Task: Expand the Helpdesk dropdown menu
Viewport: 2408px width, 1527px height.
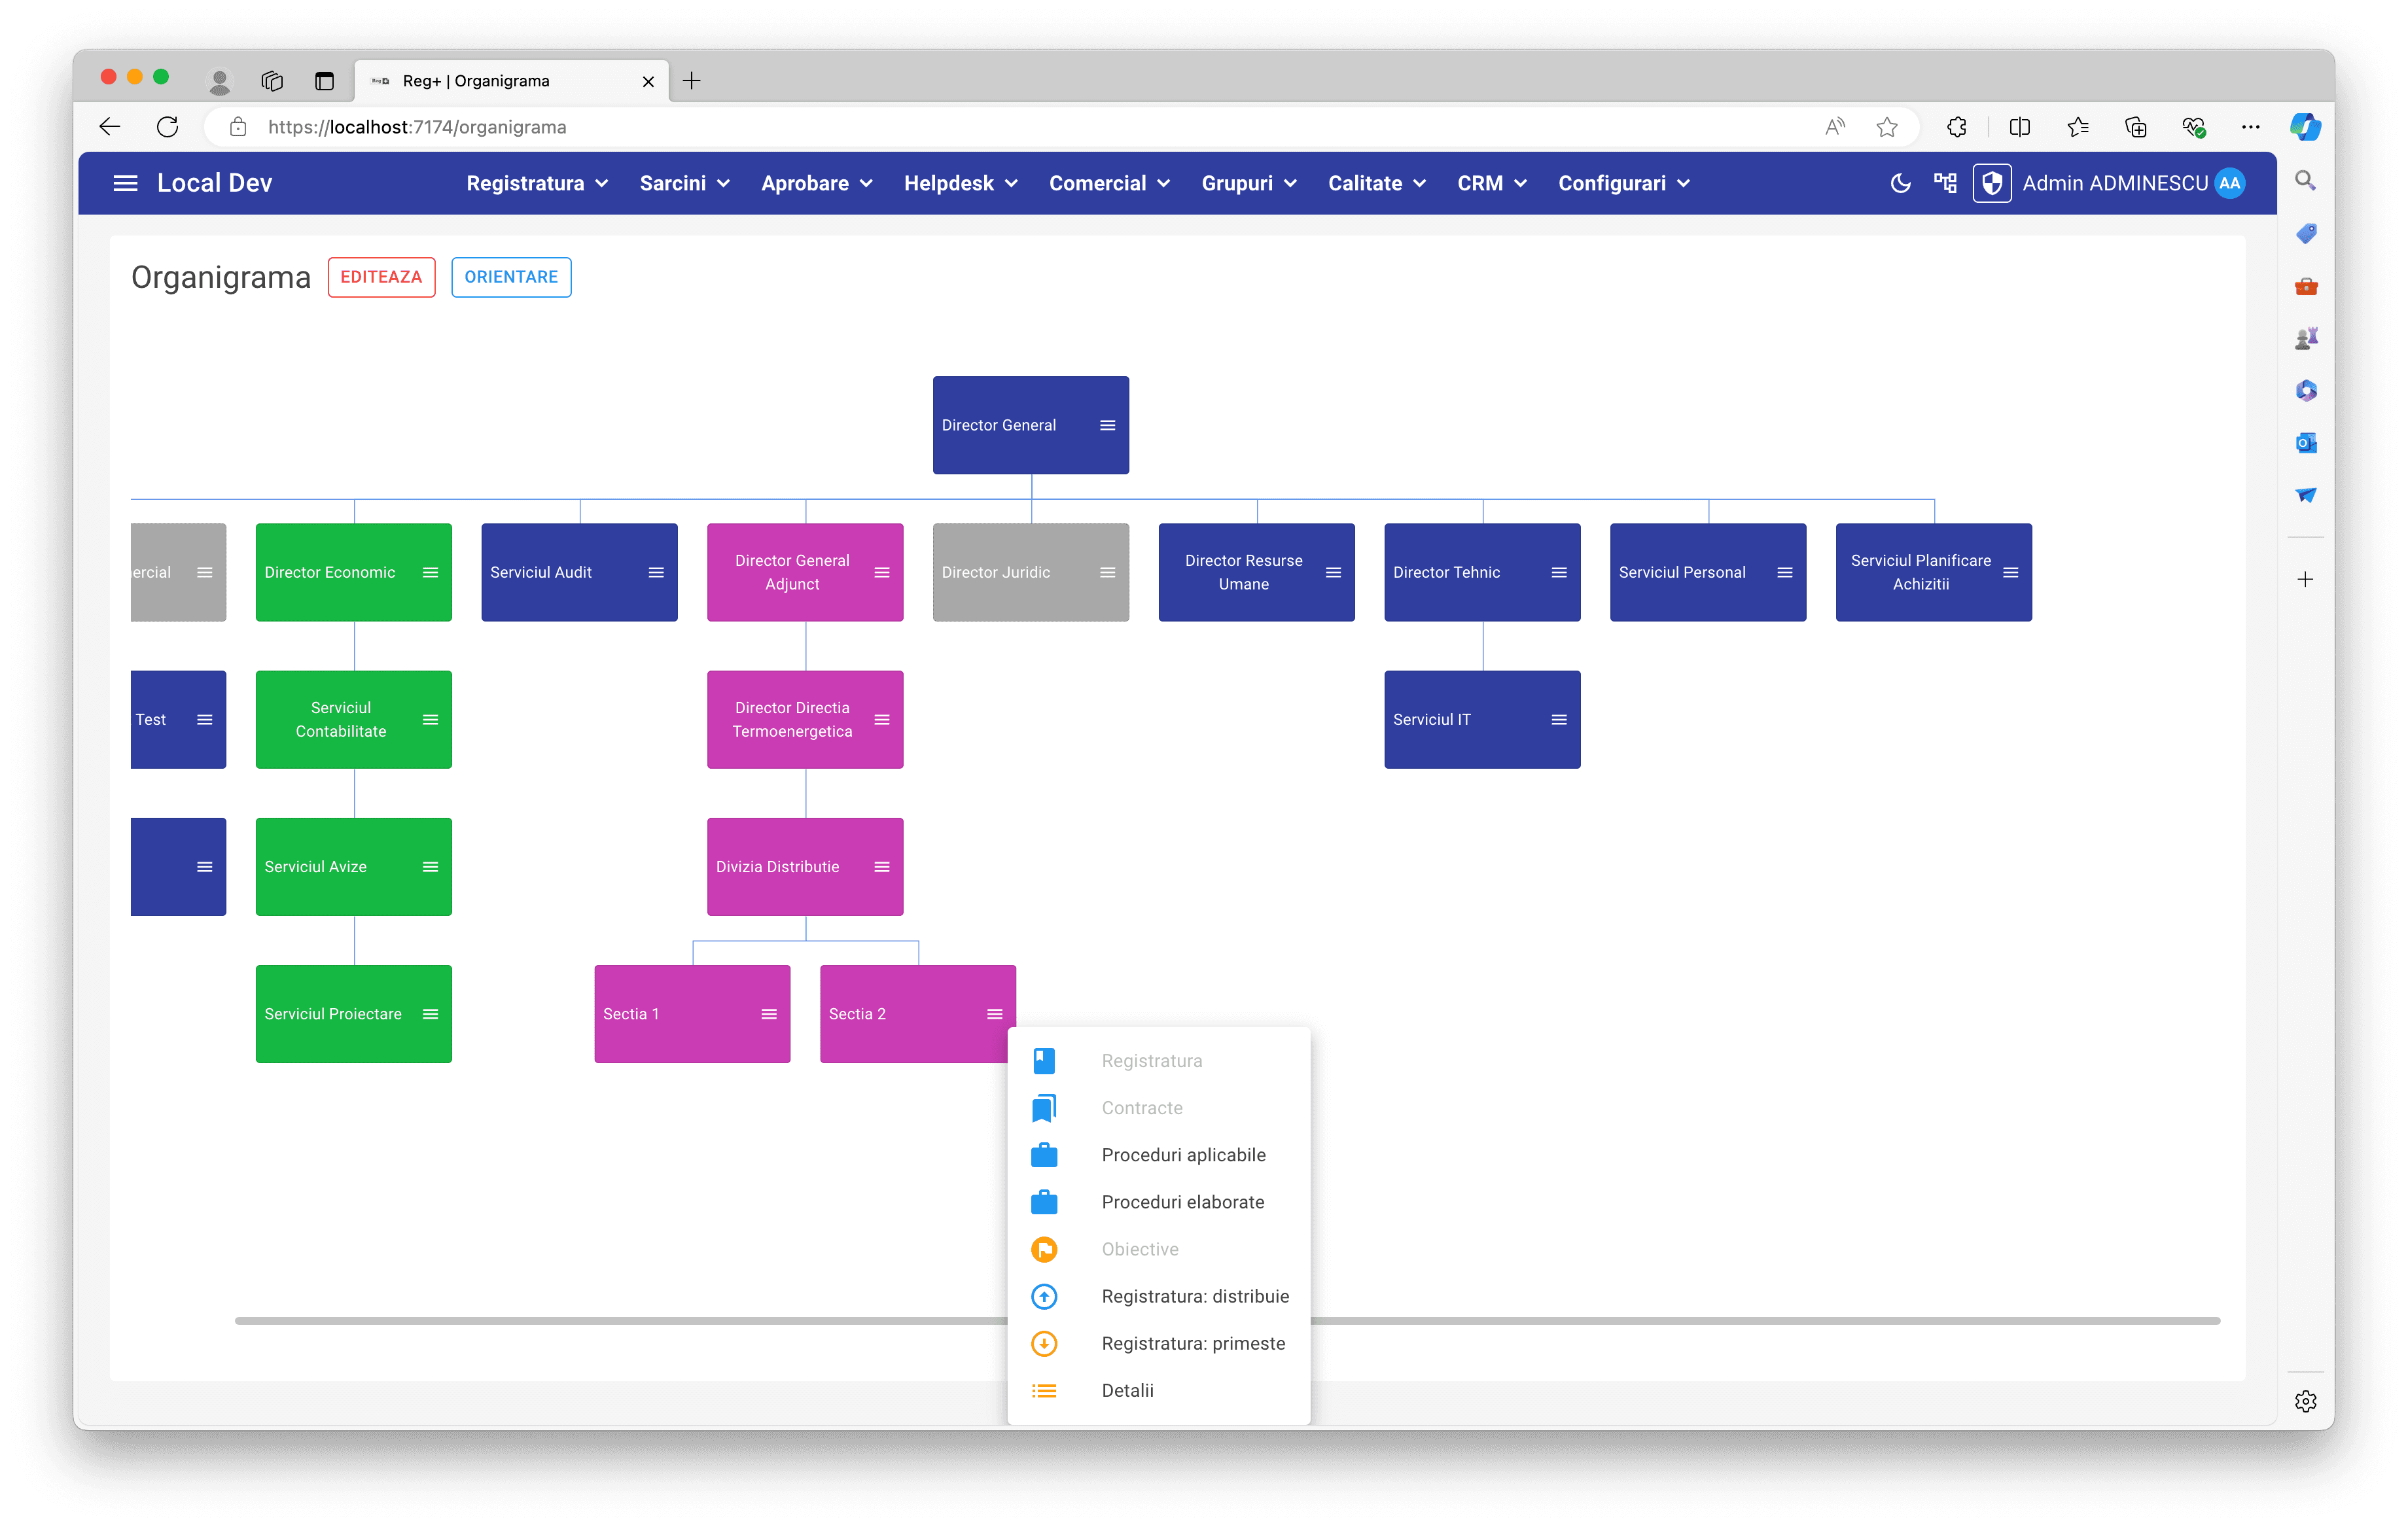Action: click(x=960, y=183)
